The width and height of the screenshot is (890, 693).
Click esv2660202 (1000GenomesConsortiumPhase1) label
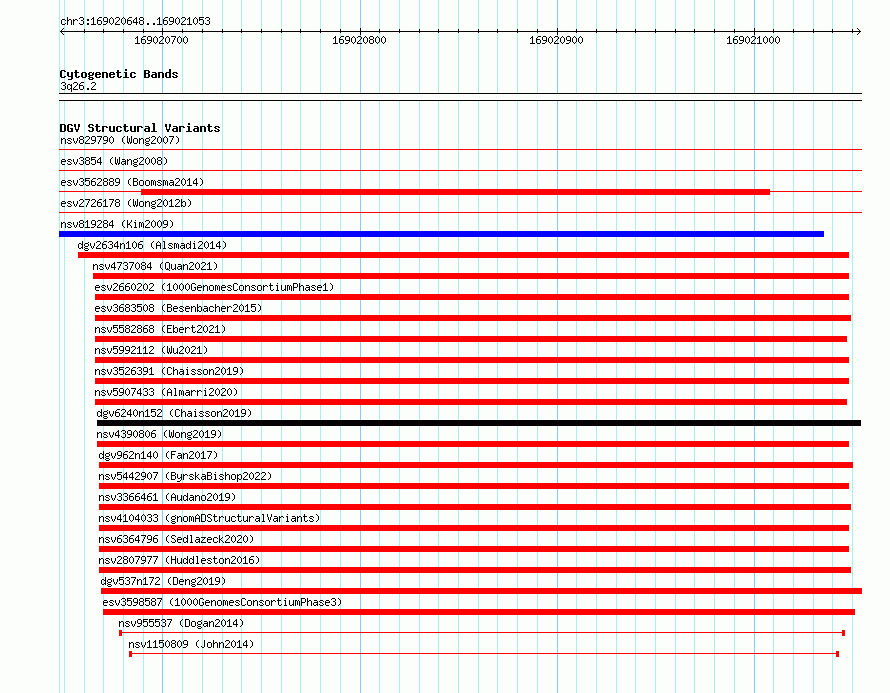214,287
